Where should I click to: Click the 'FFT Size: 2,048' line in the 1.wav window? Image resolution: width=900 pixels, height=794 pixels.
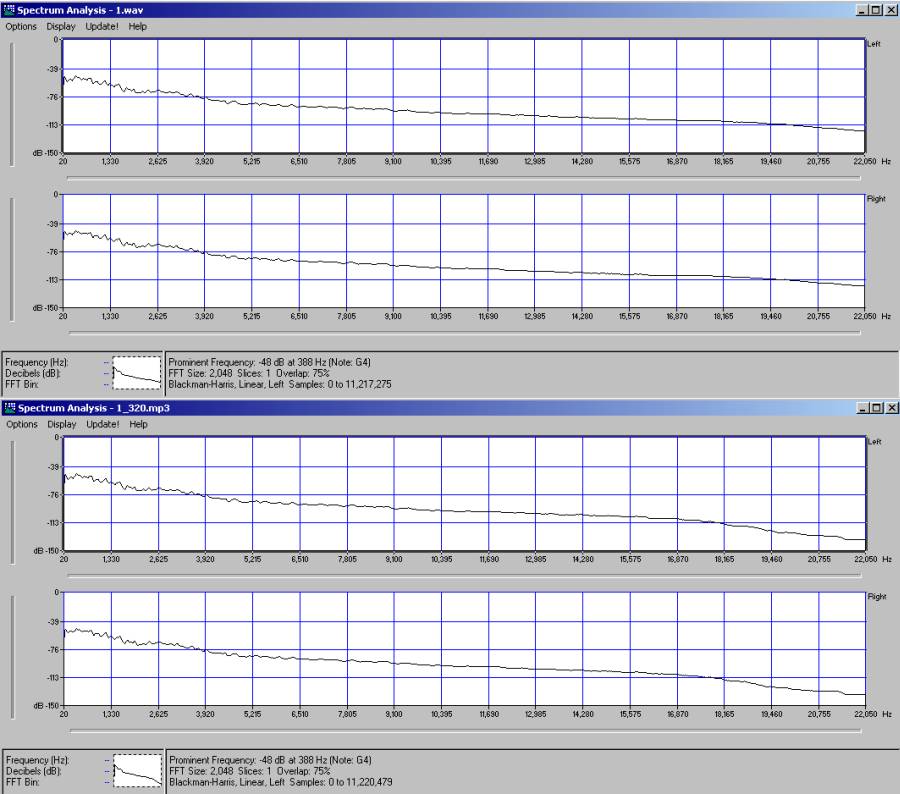pos(249,373)
